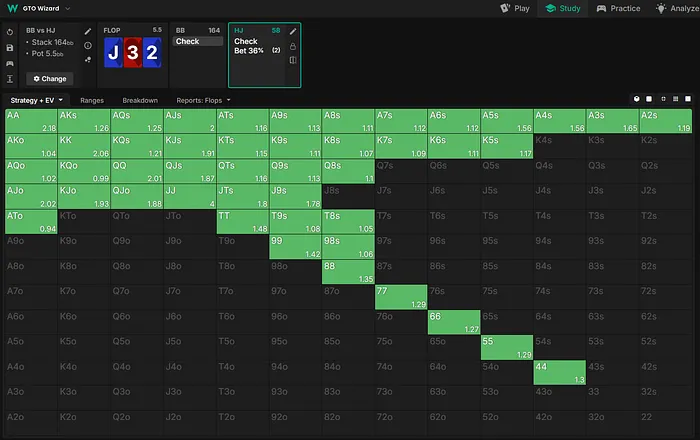
Task: Click the AA hand cell in matrix
Action: coord(31,121)
